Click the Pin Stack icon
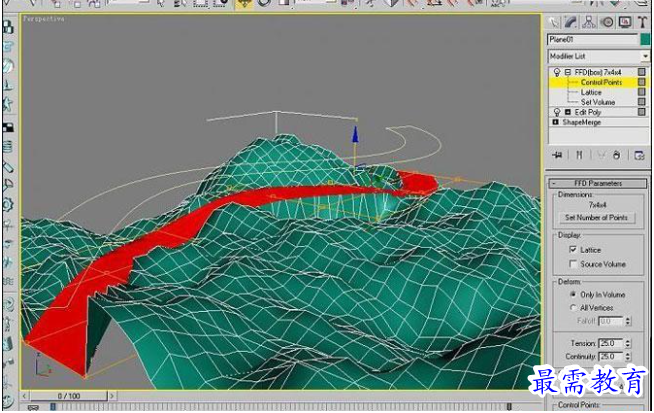654x413 pixels. [x=557, y=156]
